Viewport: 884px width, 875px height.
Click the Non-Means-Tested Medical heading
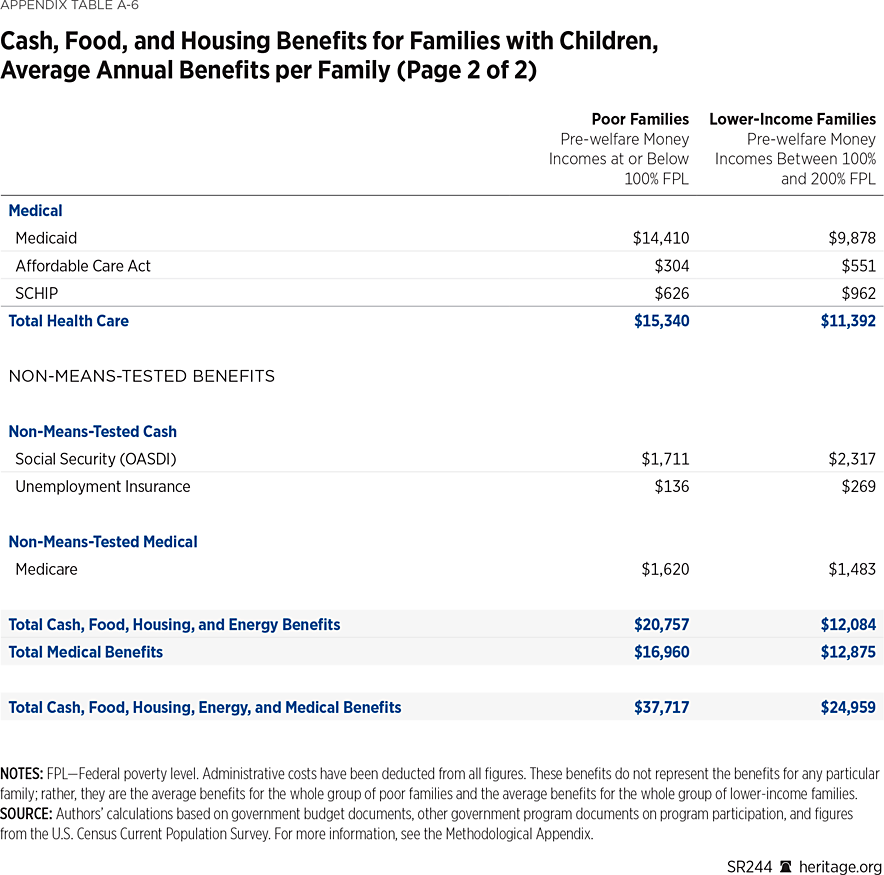click(103, 542)
